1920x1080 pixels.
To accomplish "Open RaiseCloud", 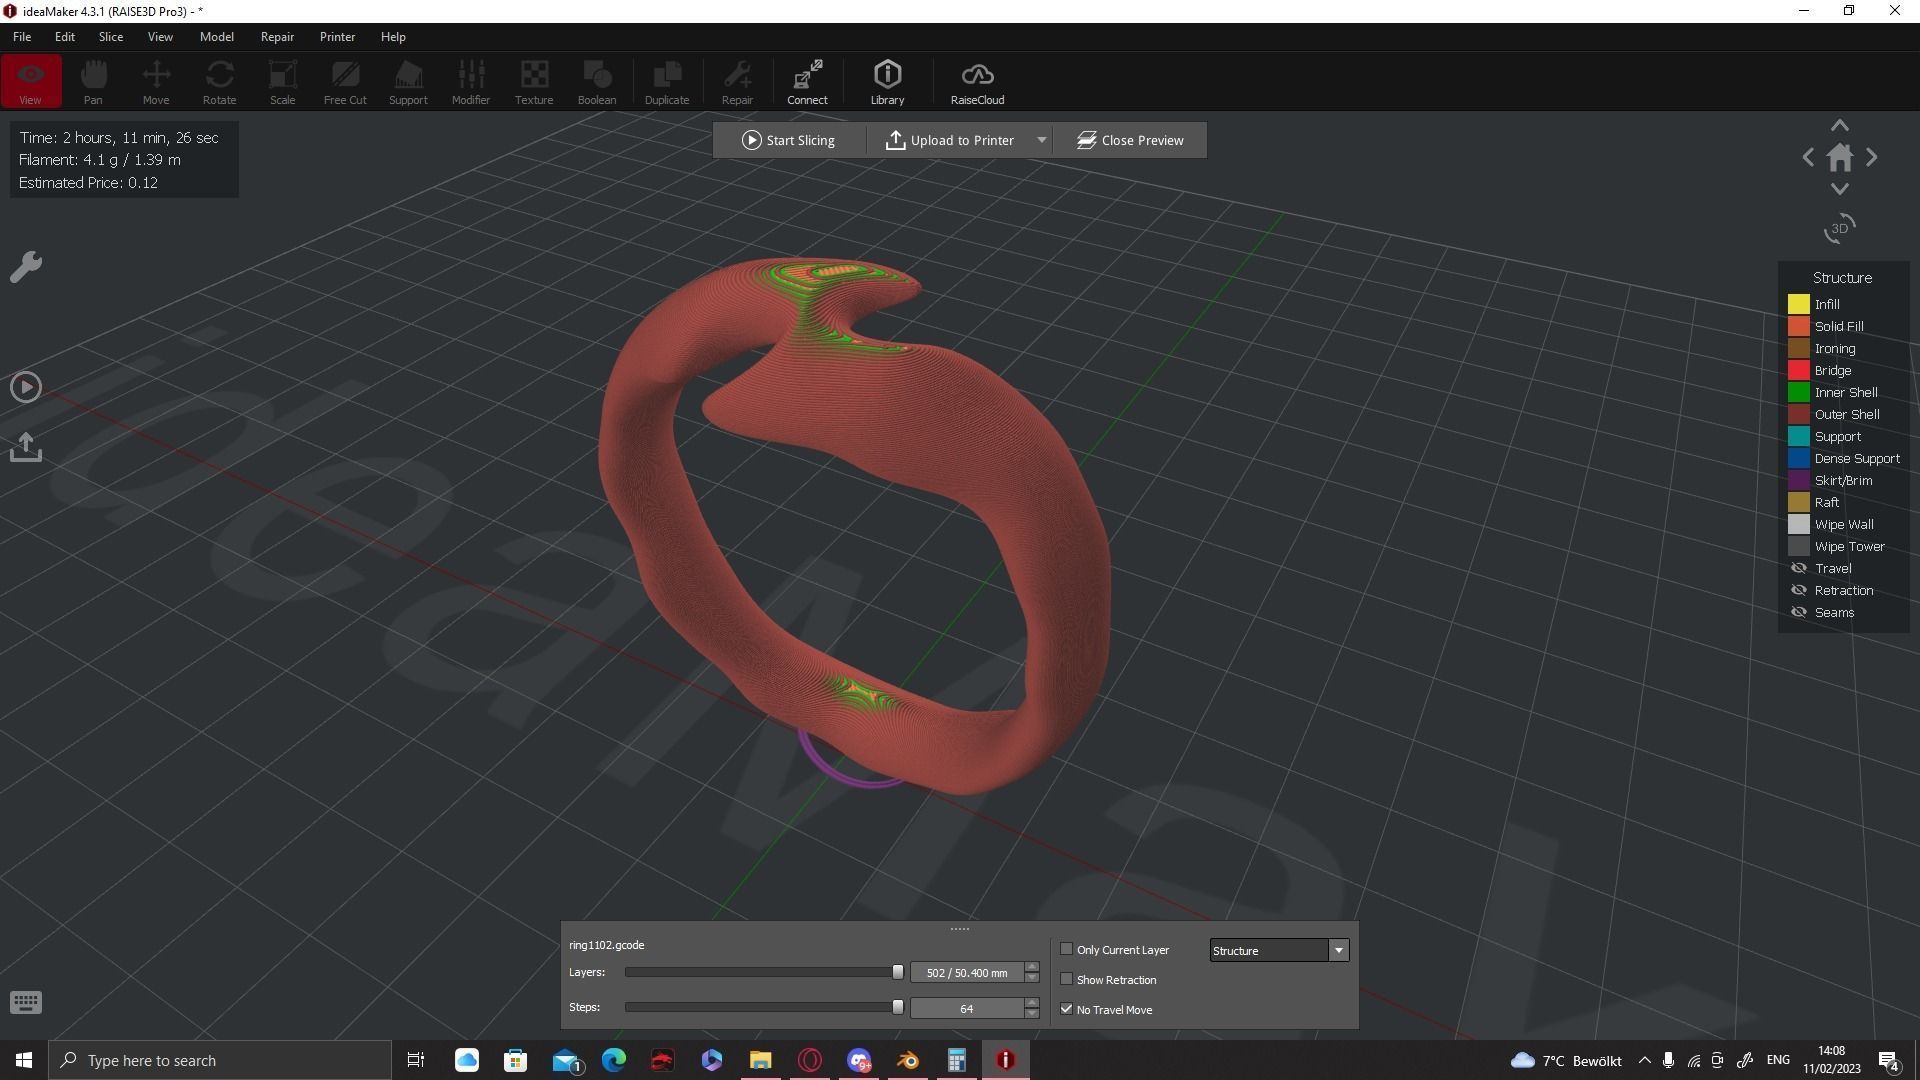I will point(977,81).
